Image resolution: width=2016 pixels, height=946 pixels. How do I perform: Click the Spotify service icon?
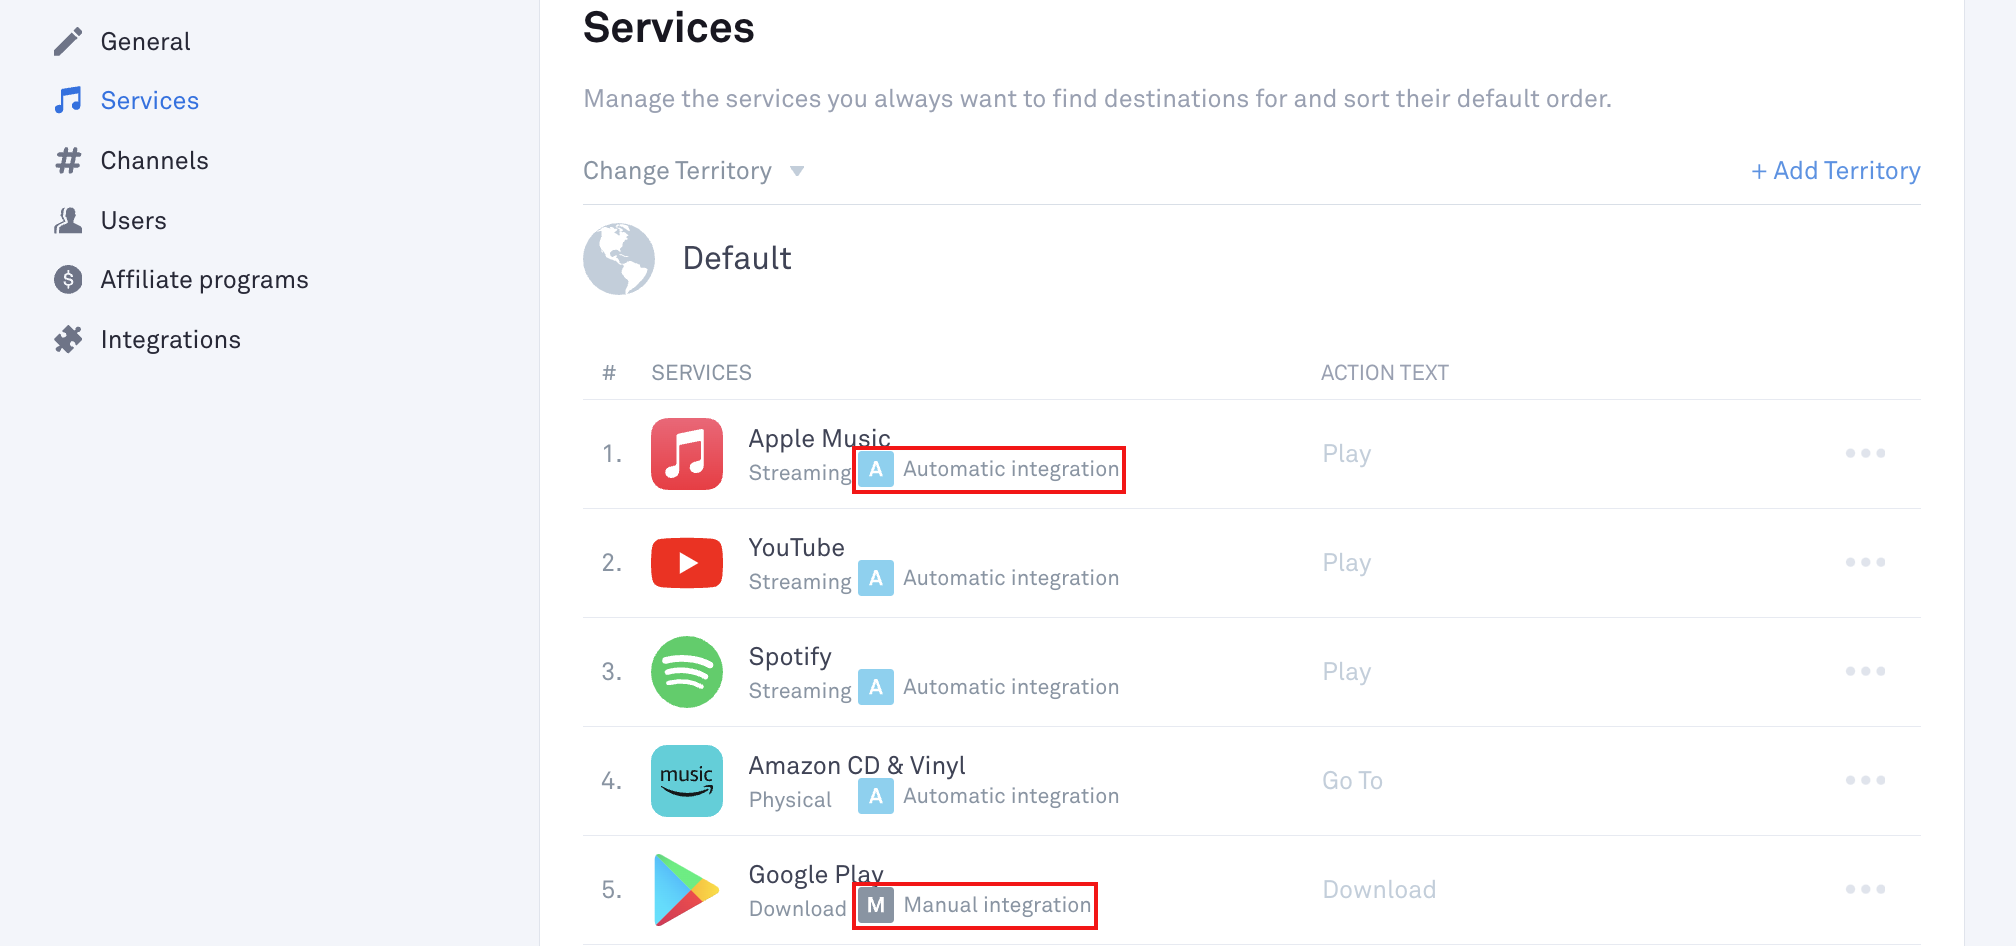tap(686, 672)
